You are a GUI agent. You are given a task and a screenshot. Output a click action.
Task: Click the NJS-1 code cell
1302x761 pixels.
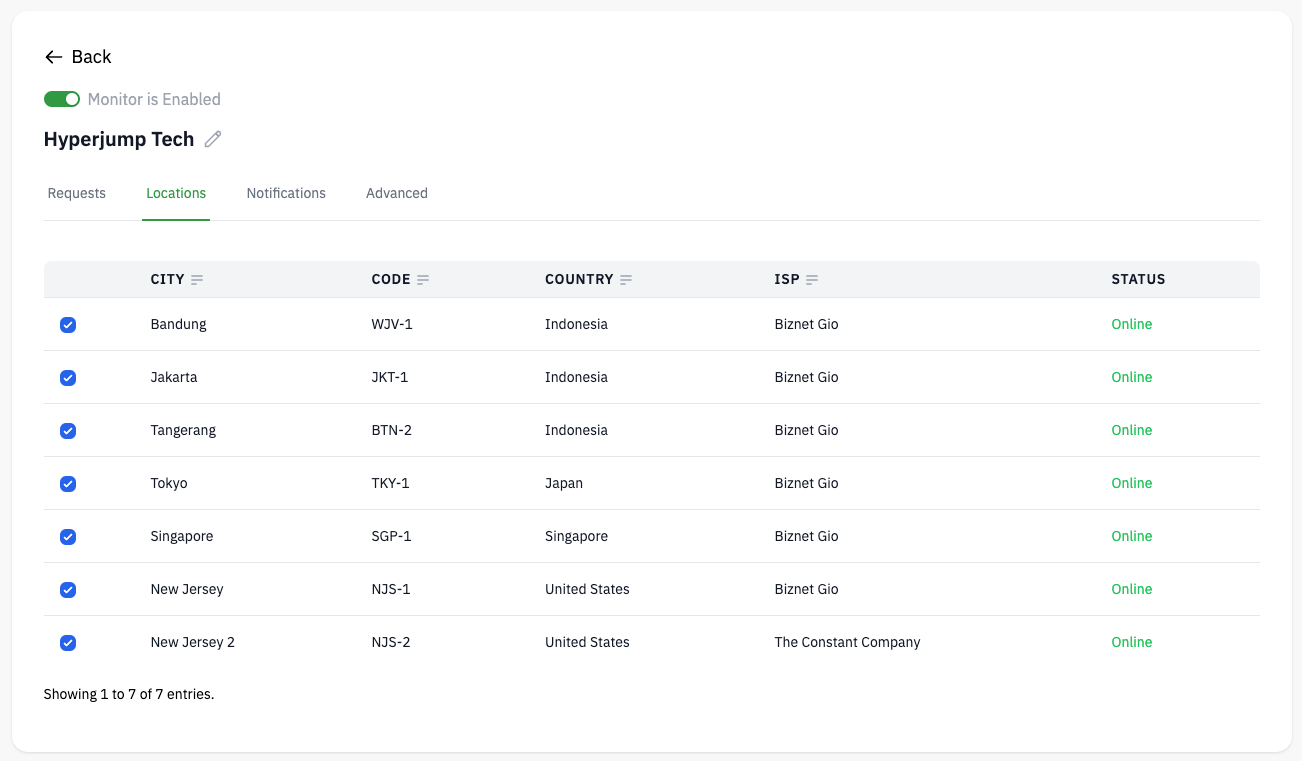point(391,589)
